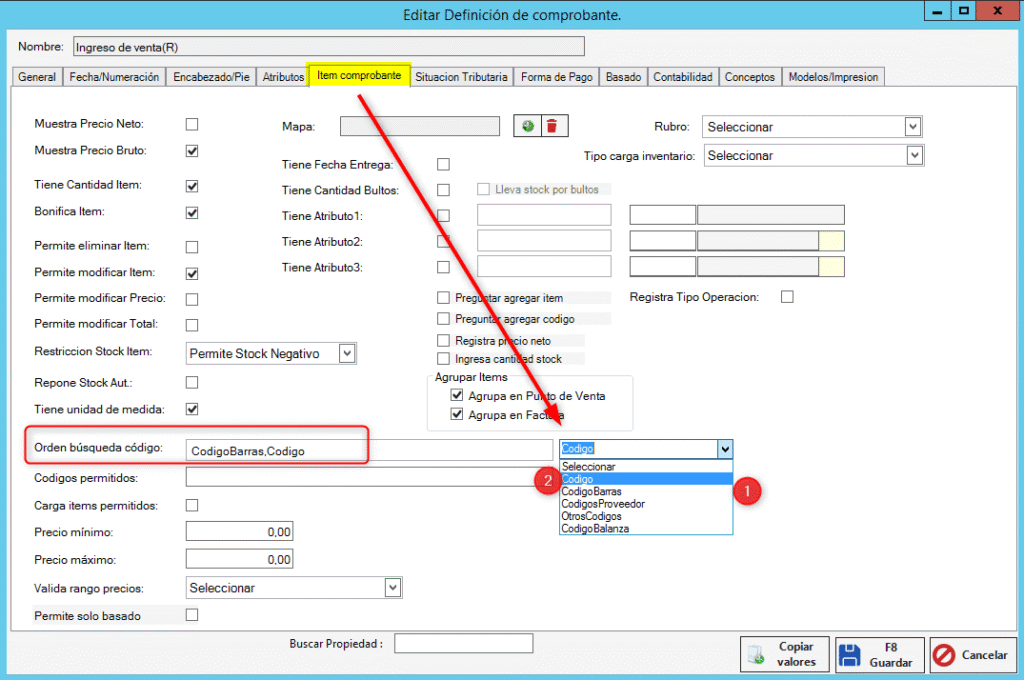Pick OtrosCodigos in the dropdown list

tap(591, 516)
